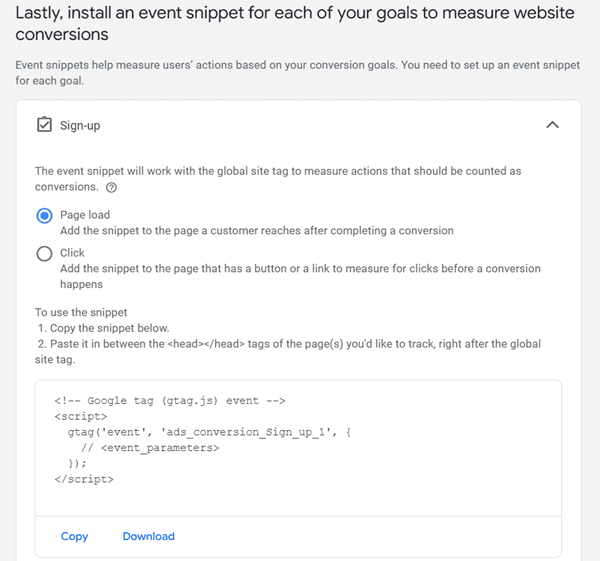Select the Click radio button
This screenshot has width=600, height=561.
pyautogui.click(x=44, y=254)
